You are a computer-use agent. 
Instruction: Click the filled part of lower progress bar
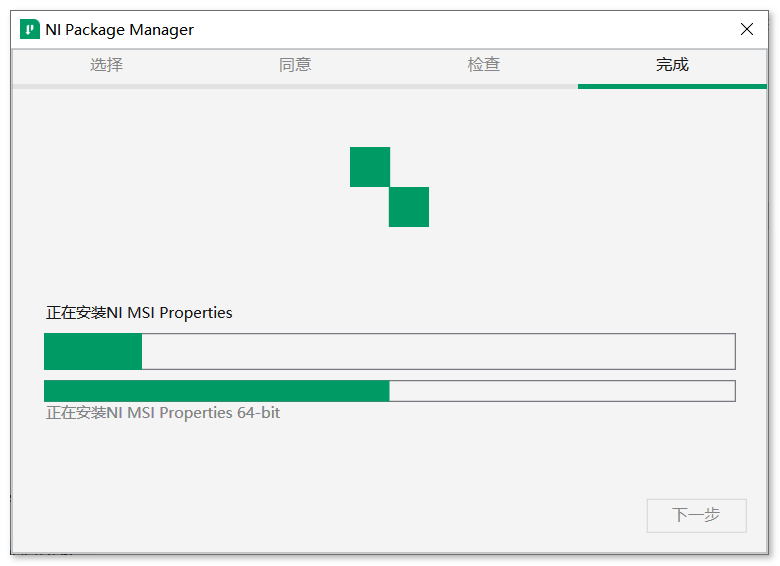pos(217,391)
